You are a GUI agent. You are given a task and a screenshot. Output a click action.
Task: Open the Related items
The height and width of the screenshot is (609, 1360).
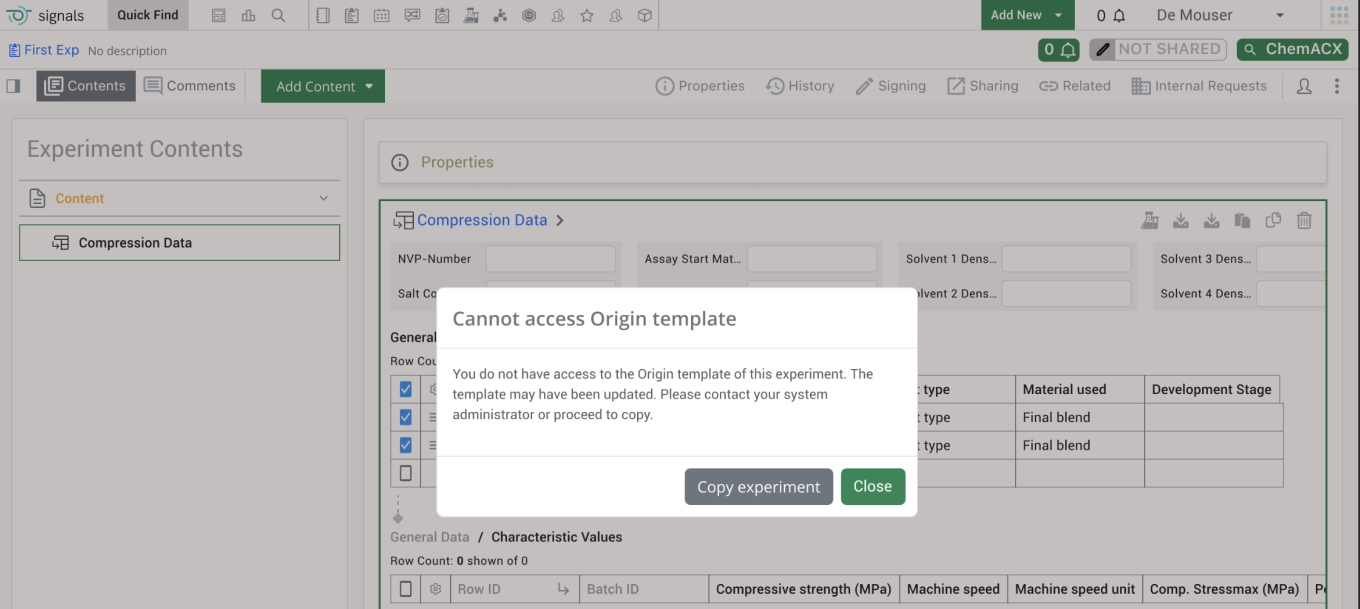click(x=1075, y=86)
